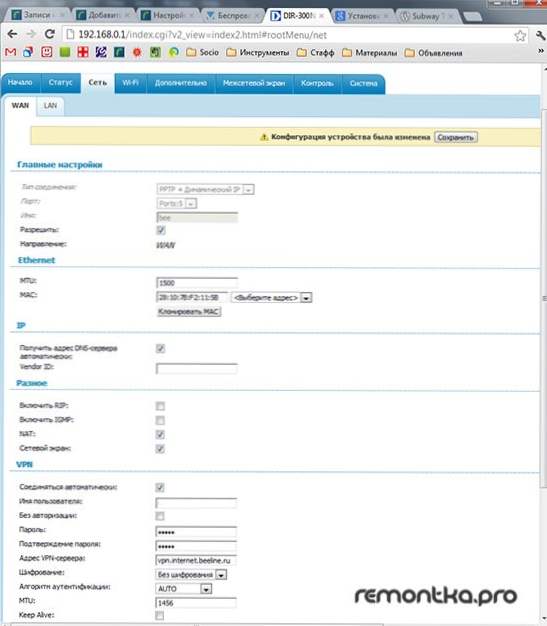
Task: Click the Сохранить save button
Action: (456, 137)
